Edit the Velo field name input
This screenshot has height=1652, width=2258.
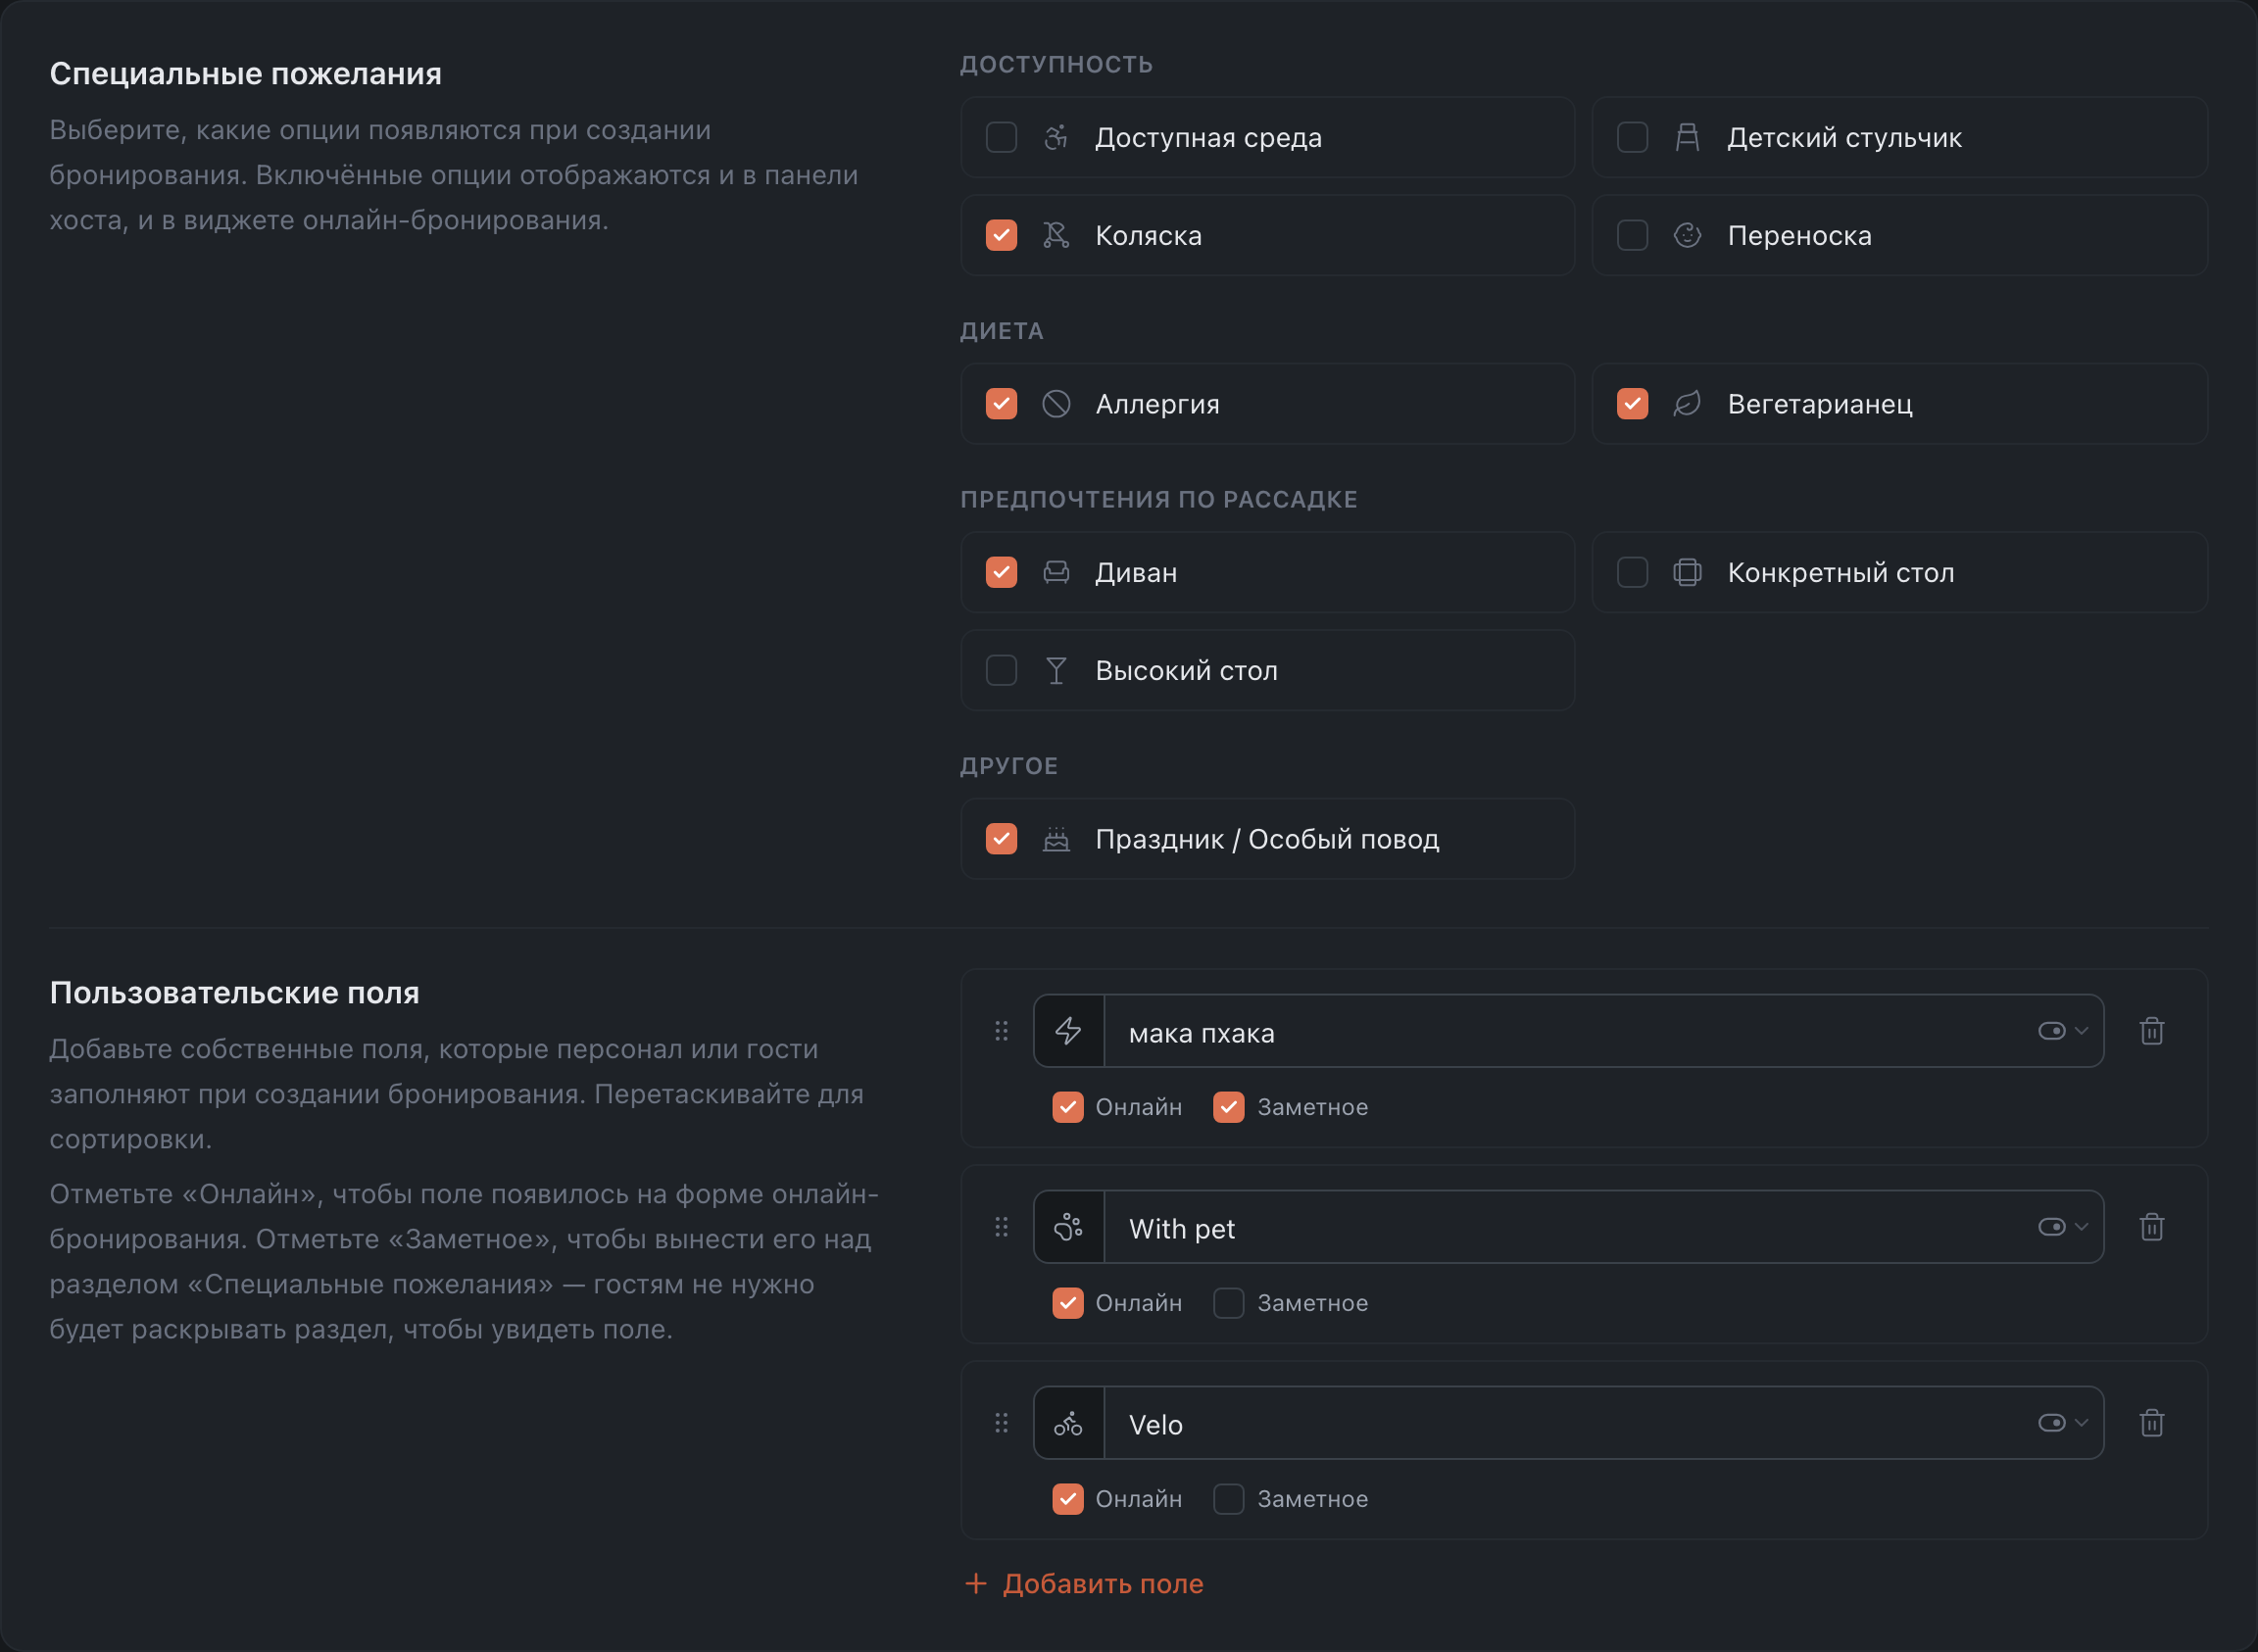click(1570, 1424)
